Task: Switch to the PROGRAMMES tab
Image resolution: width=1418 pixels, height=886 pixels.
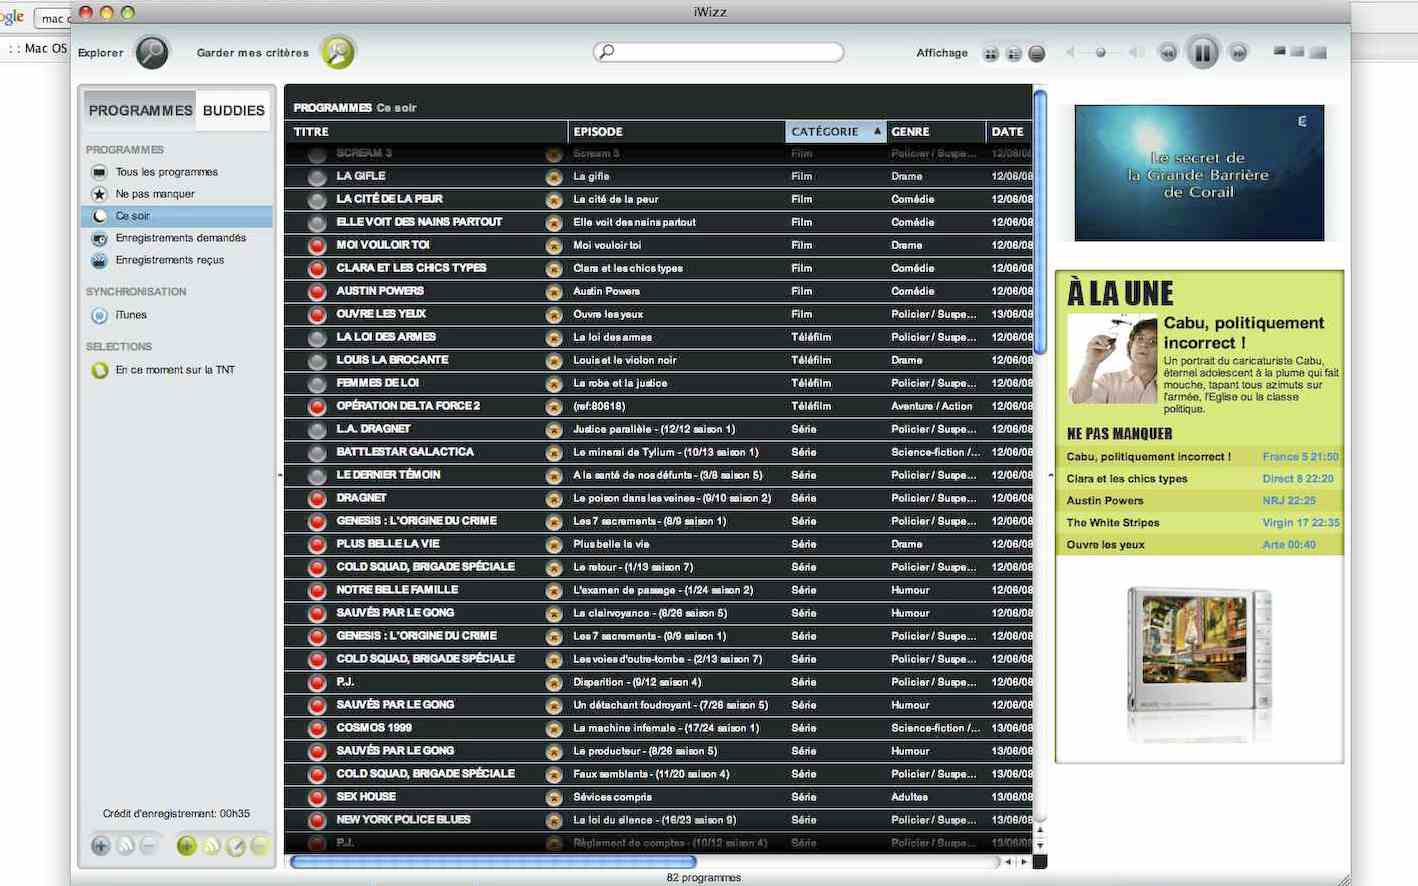Action: coord(140,110)
